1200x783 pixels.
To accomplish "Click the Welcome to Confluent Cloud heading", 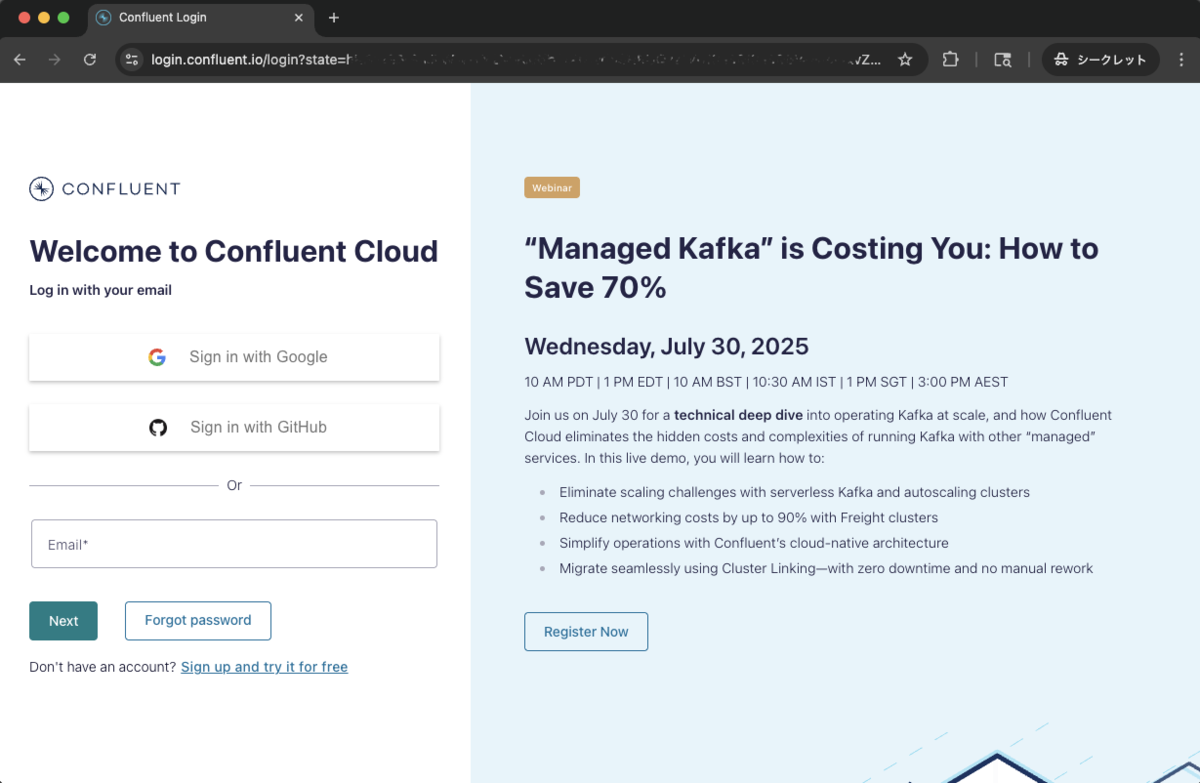I will click(234, 251).
